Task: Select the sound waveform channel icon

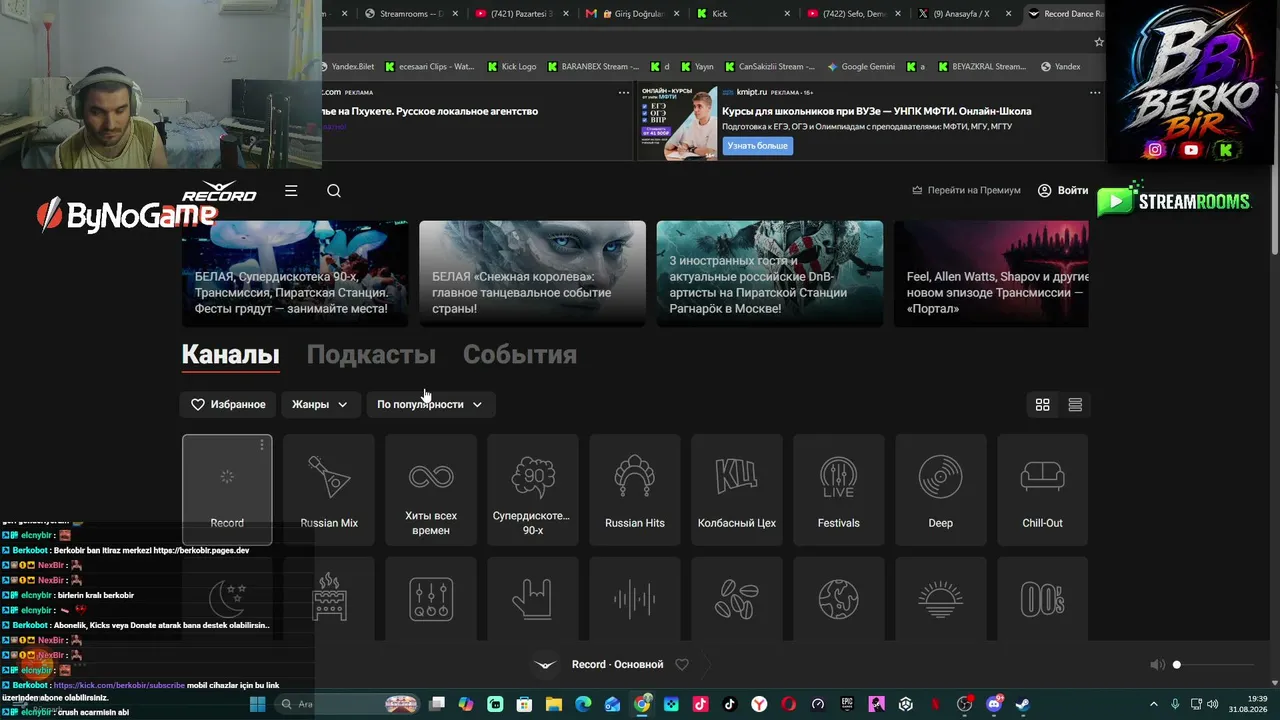Action: click(x=635, y=598)
